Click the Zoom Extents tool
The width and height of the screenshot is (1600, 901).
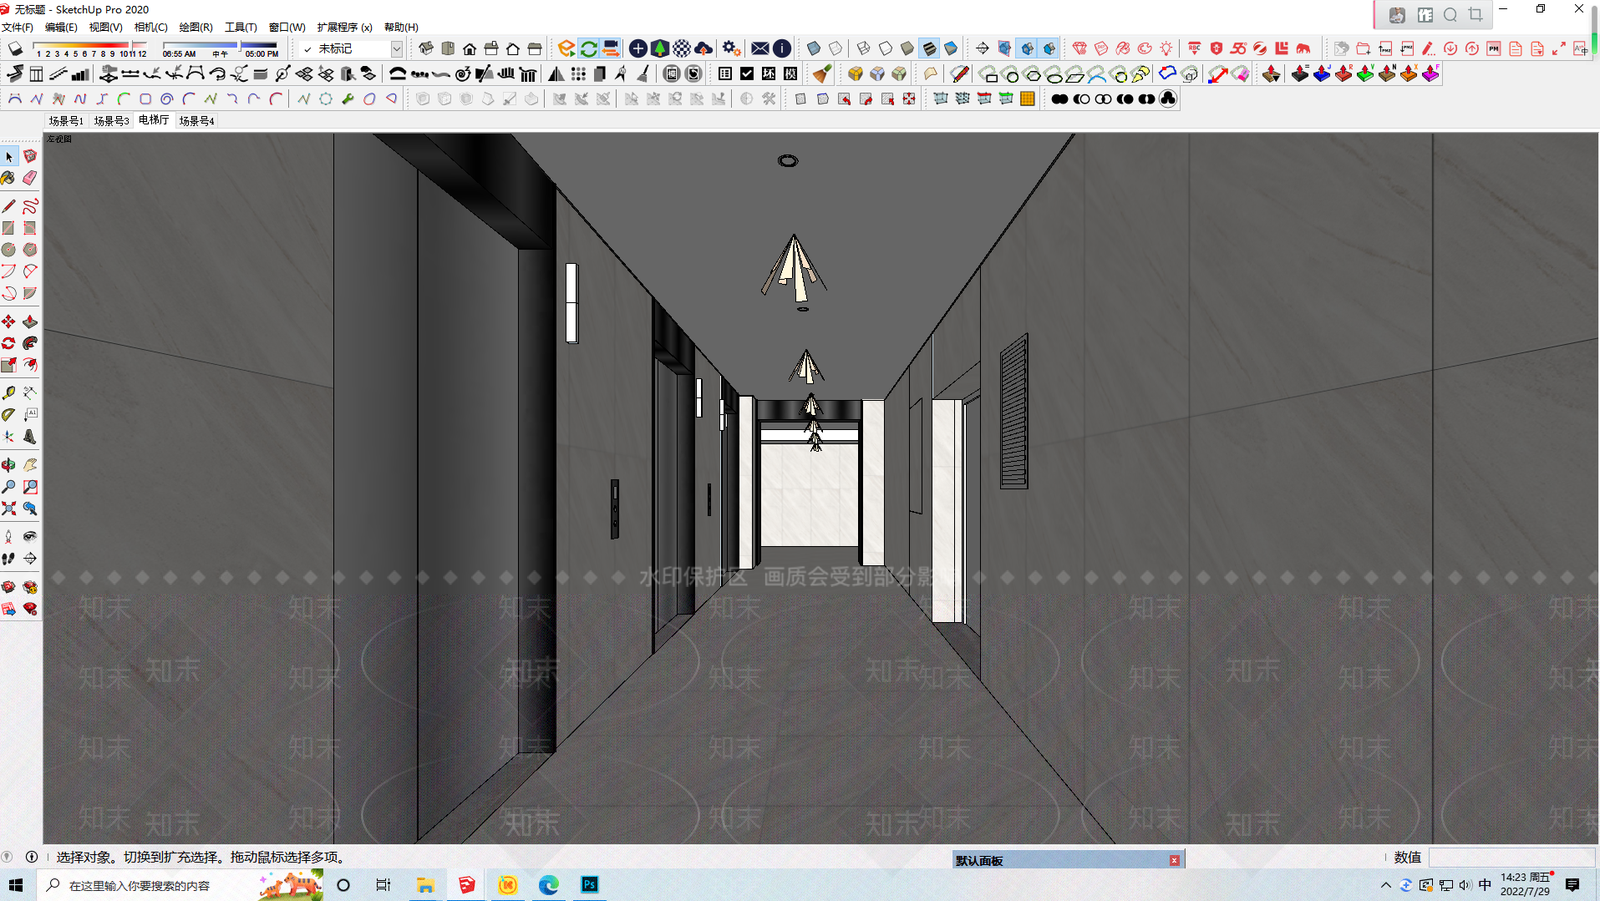click(x=8, y=509)
